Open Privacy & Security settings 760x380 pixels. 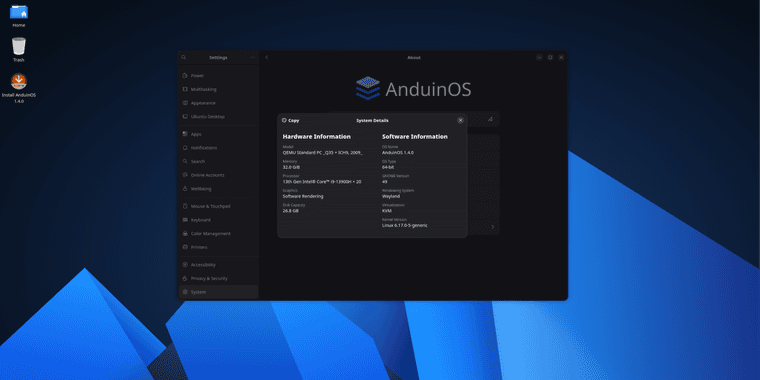[x=218, y=278]
